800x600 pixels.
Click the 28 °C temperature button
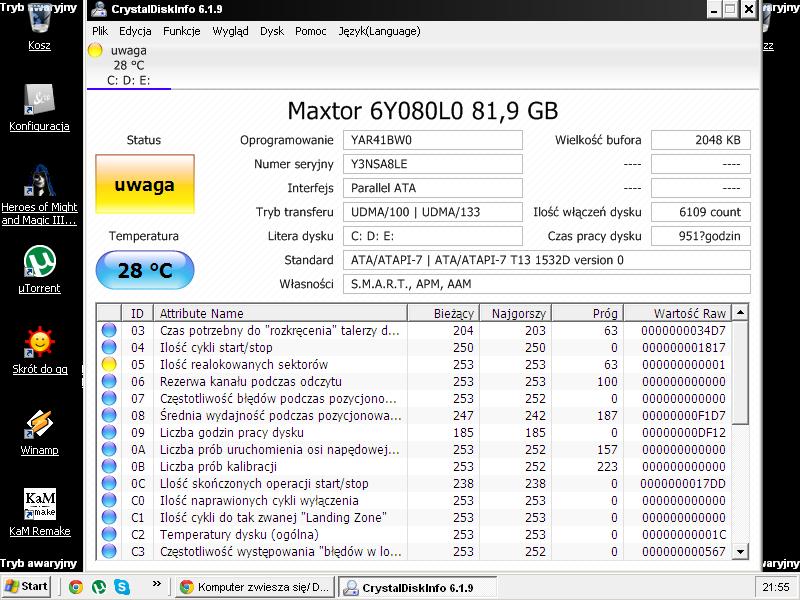(145, 270)
